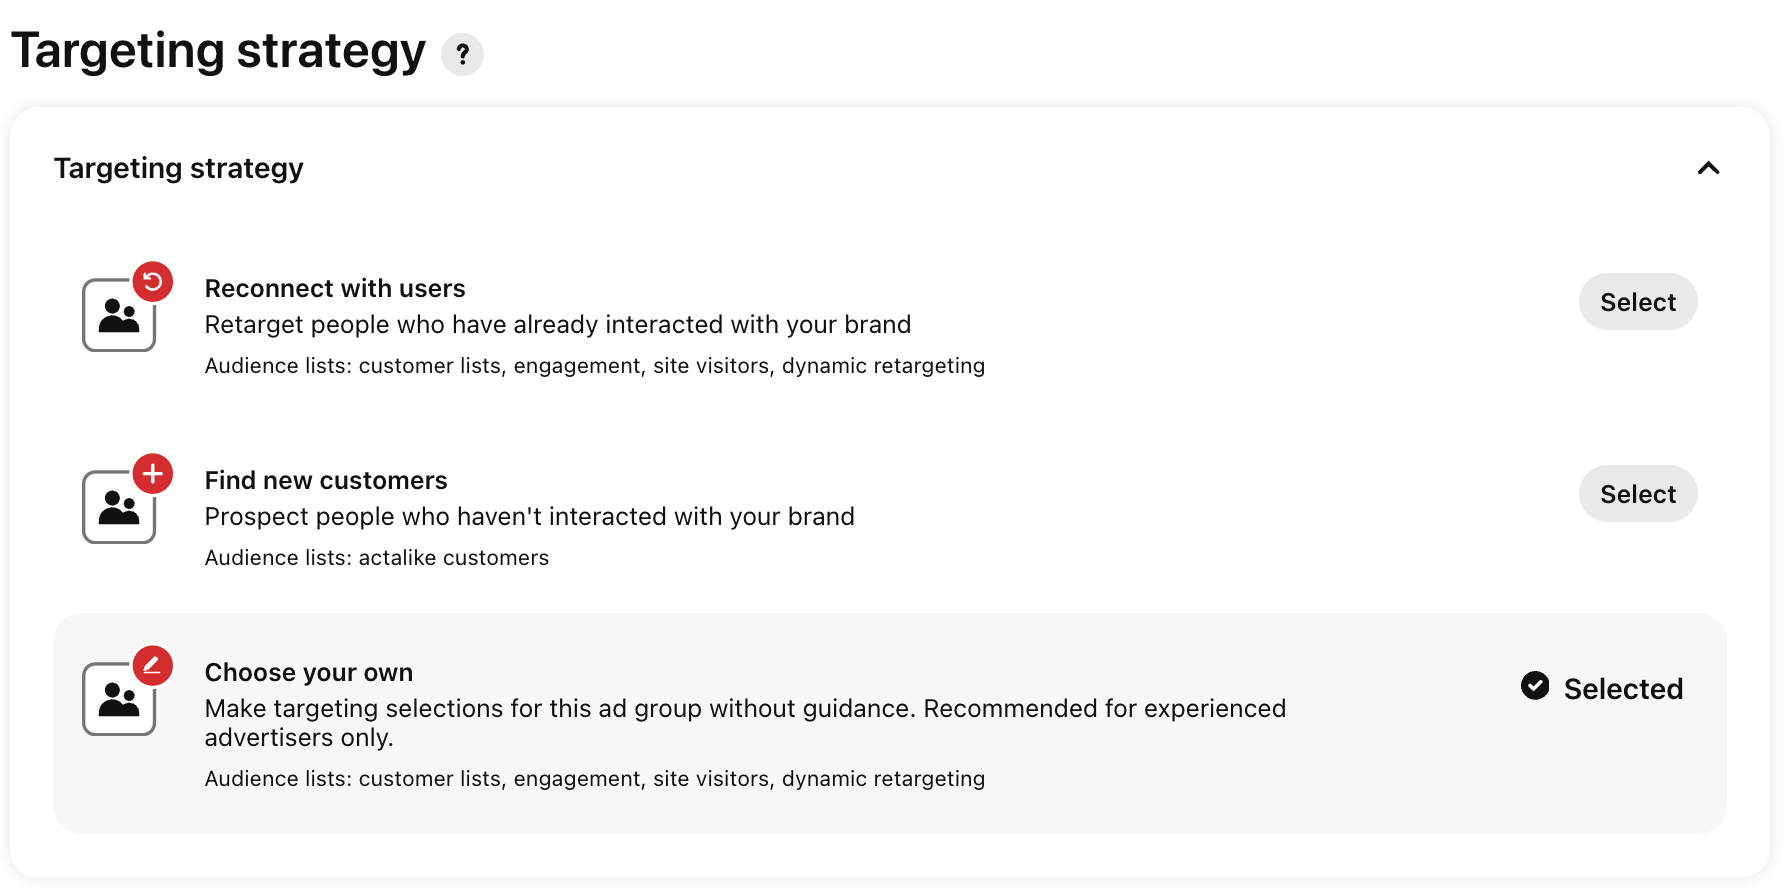Image resolution: width=1786 pixels, height=894 pixels.
Task: Open the Targeting strategy help question mark
Action: pyautogui.click(x=462, y=54)
